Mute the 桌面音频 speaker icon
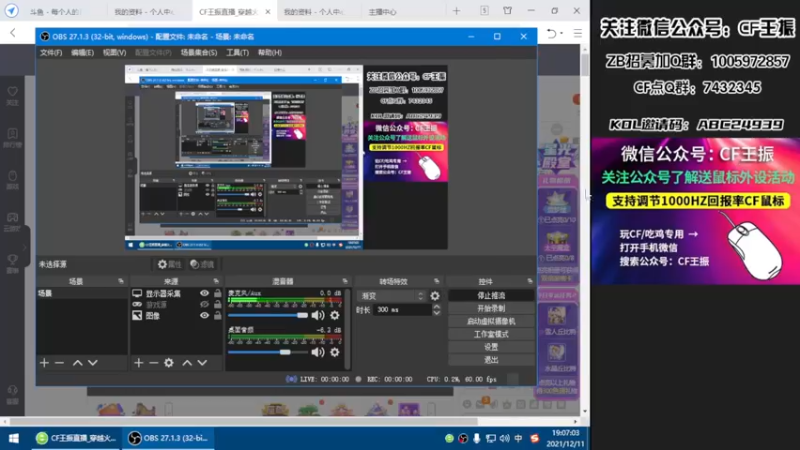The image size is (800, 450). pos(318,352)
